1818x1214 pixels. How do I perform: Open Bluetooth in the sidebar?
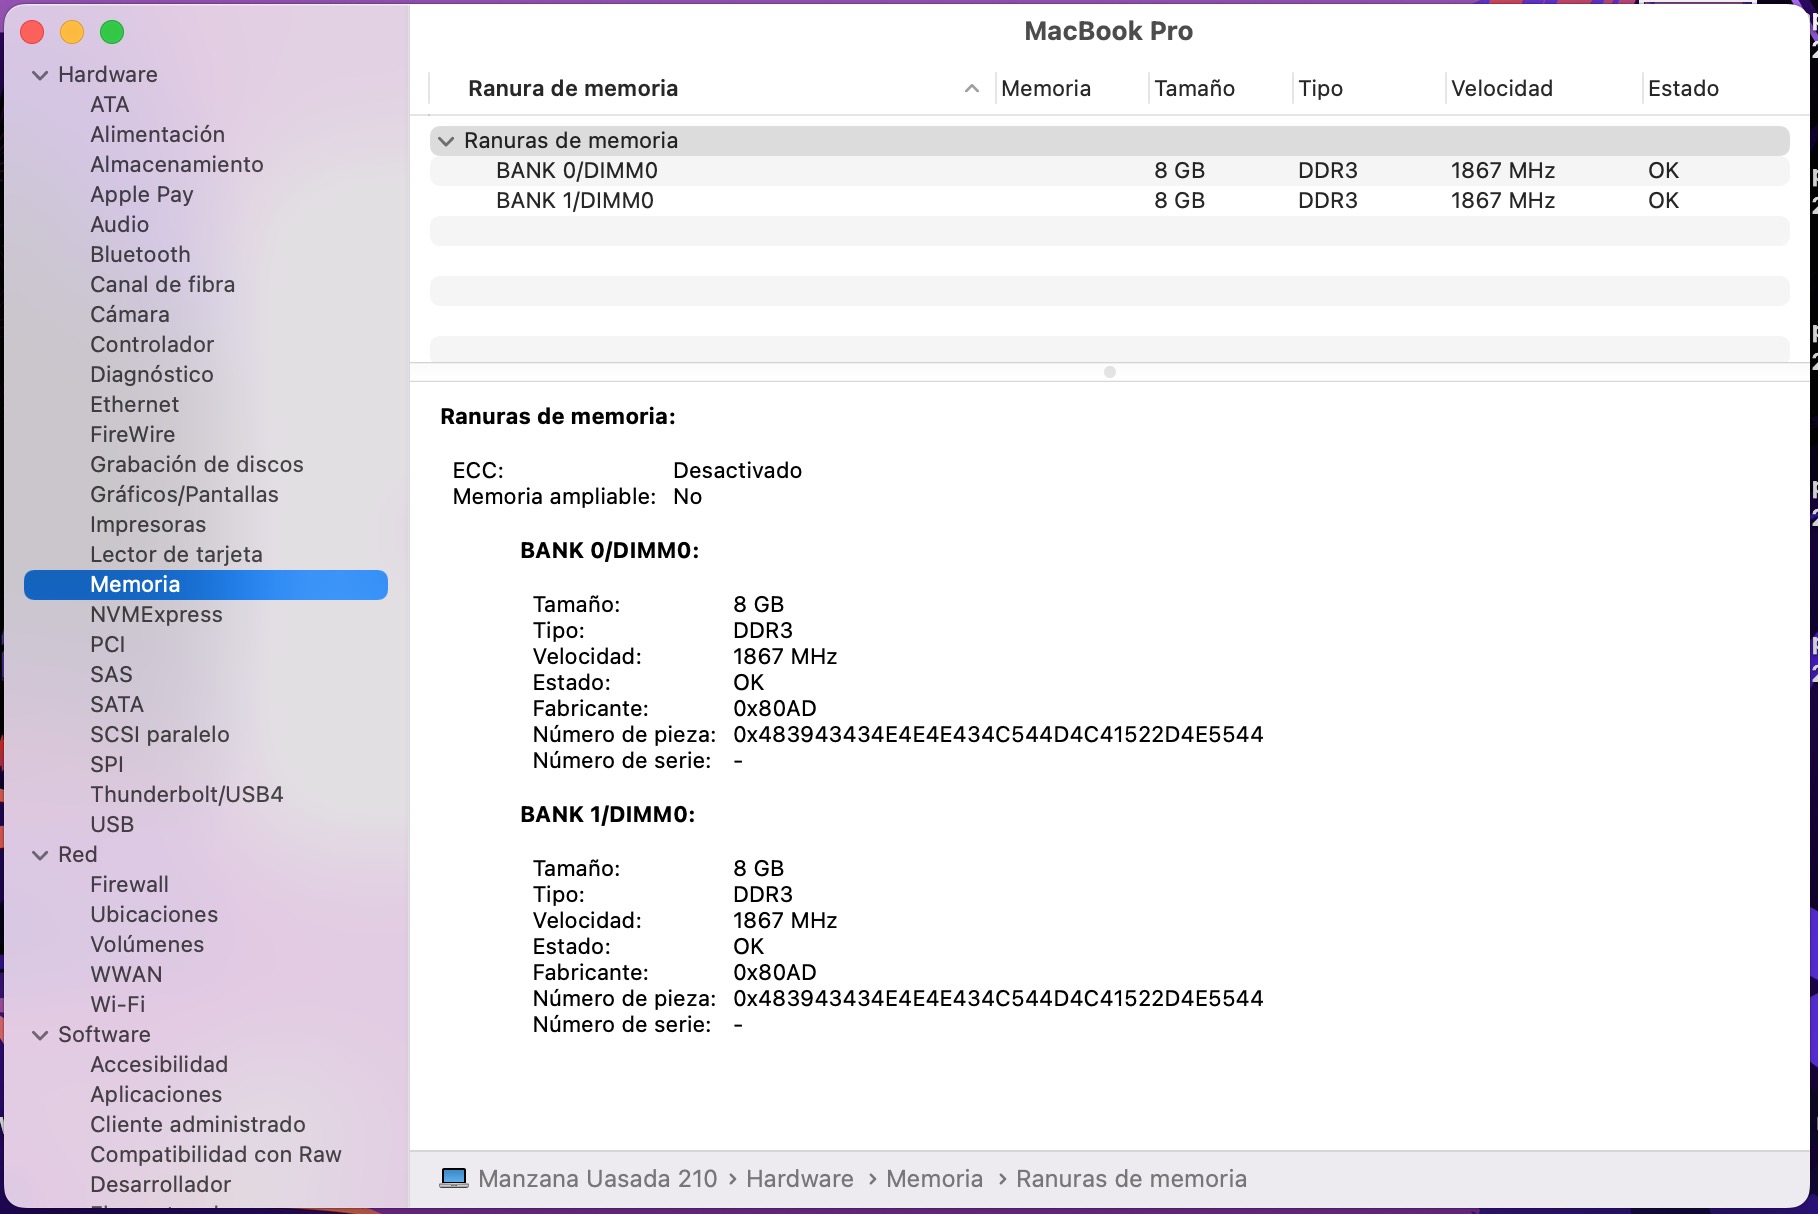(x=140, y=255)
